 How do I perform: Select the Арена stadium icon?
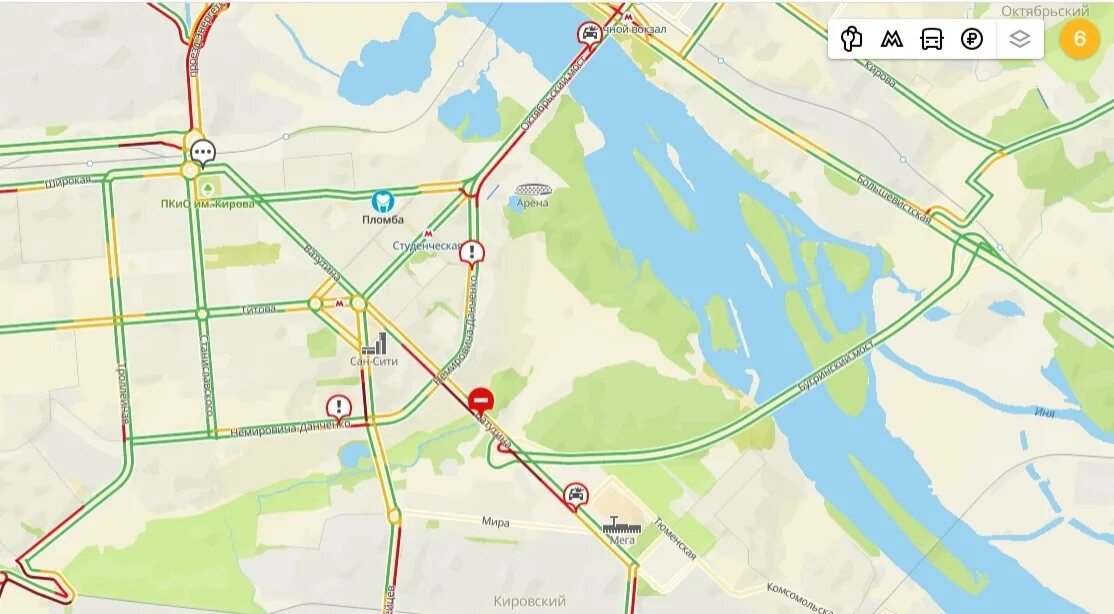click(x=532, y=190)
